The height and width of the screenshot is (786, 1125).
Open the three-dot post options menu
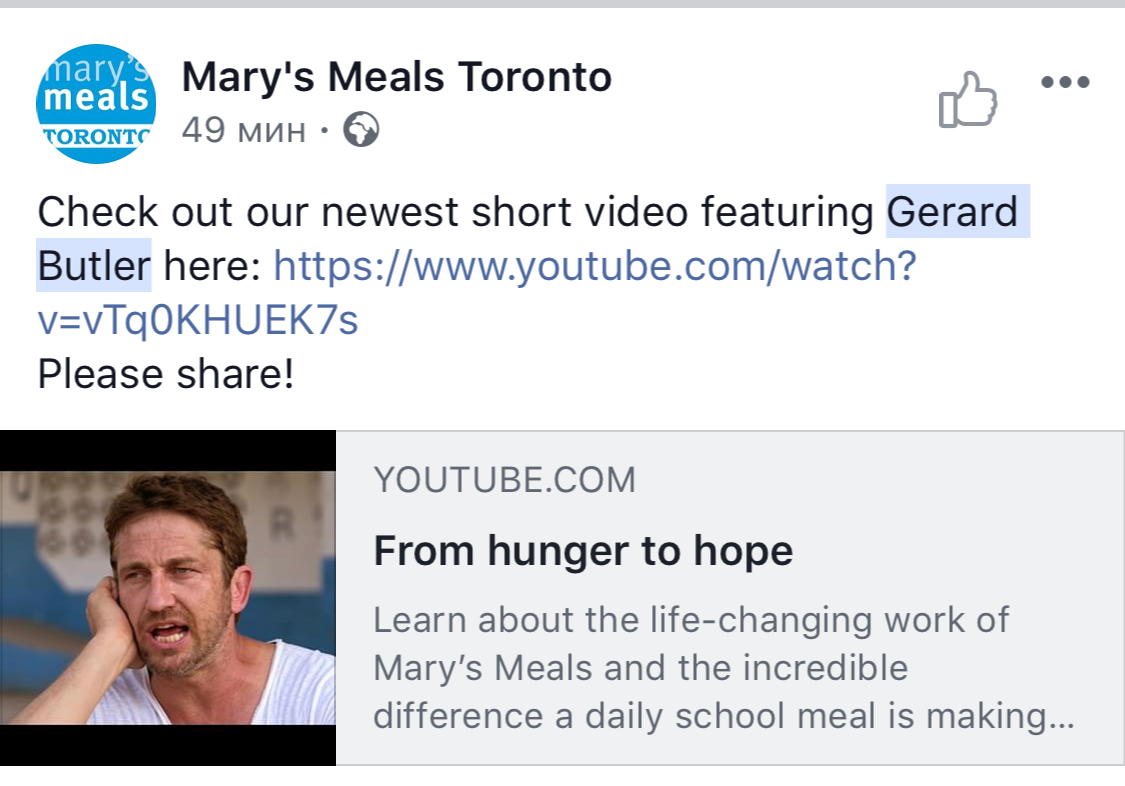[x=1065, y=82]
